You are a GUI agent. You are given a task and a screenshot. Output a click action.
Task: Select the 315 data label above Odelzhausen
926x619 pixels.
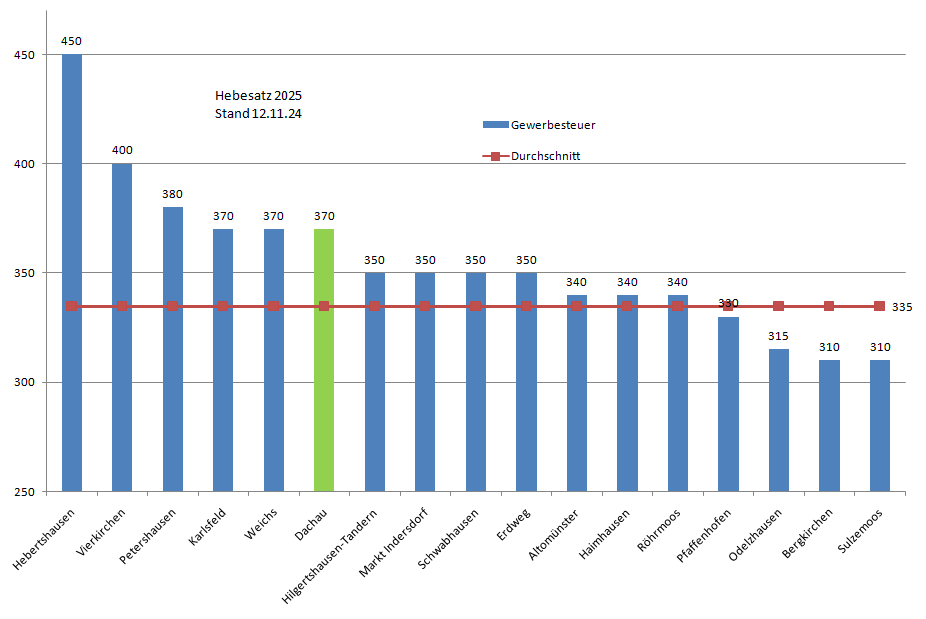pyautogui.click(x=778, y=336)
